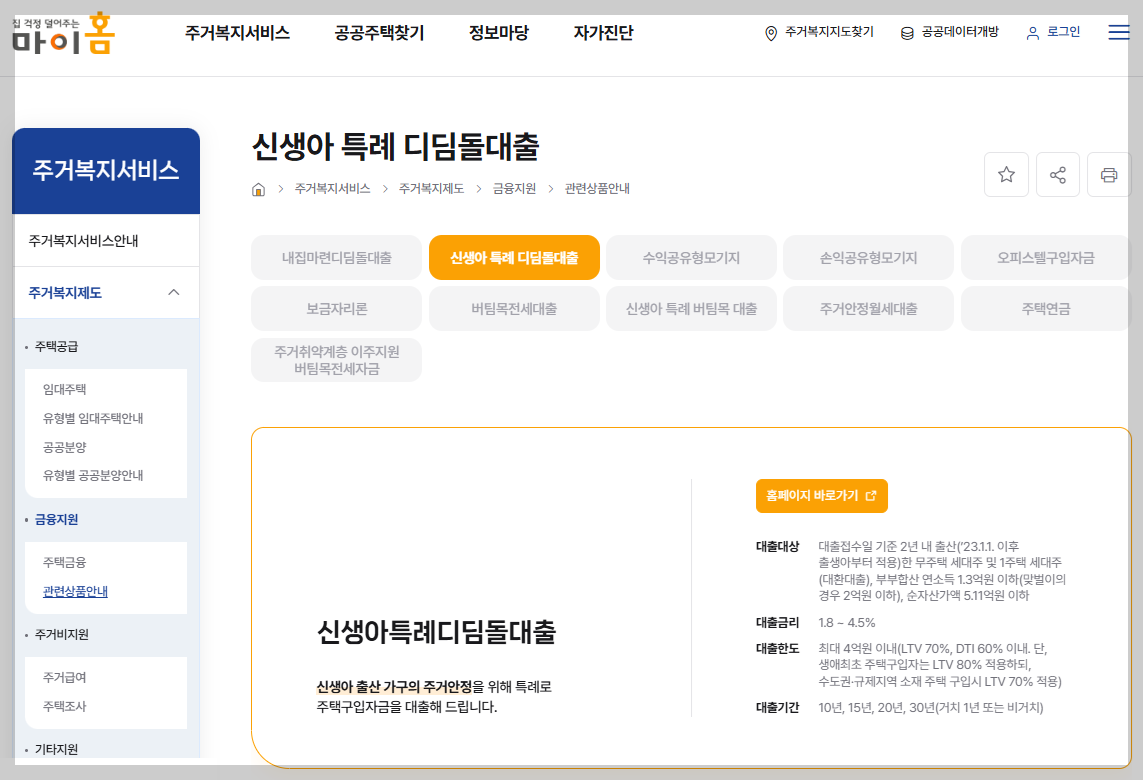Open the 신생아 특례 버팀목 대출 tab
1143x780 pixels.
point(690,308)
